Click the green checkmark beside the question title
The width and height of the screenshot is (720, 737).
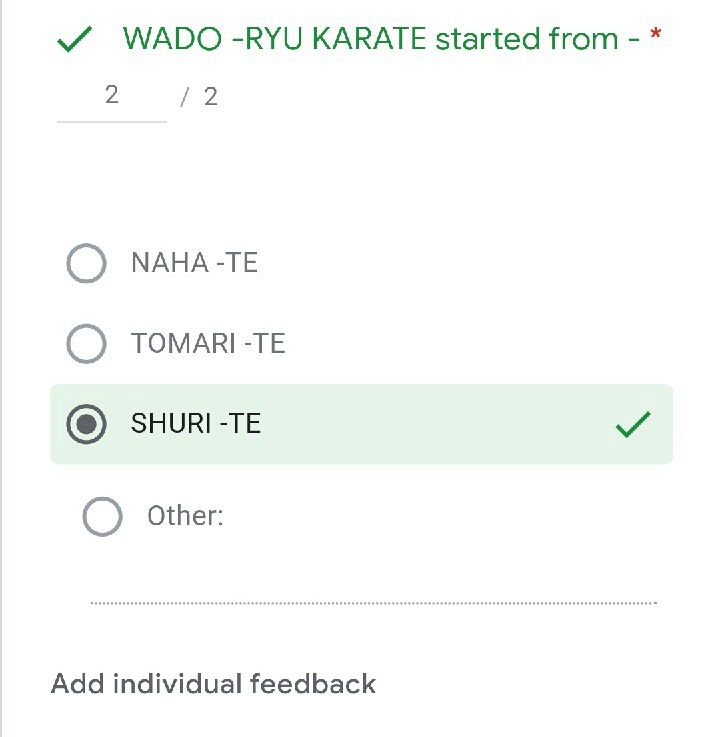pos(75,40)
